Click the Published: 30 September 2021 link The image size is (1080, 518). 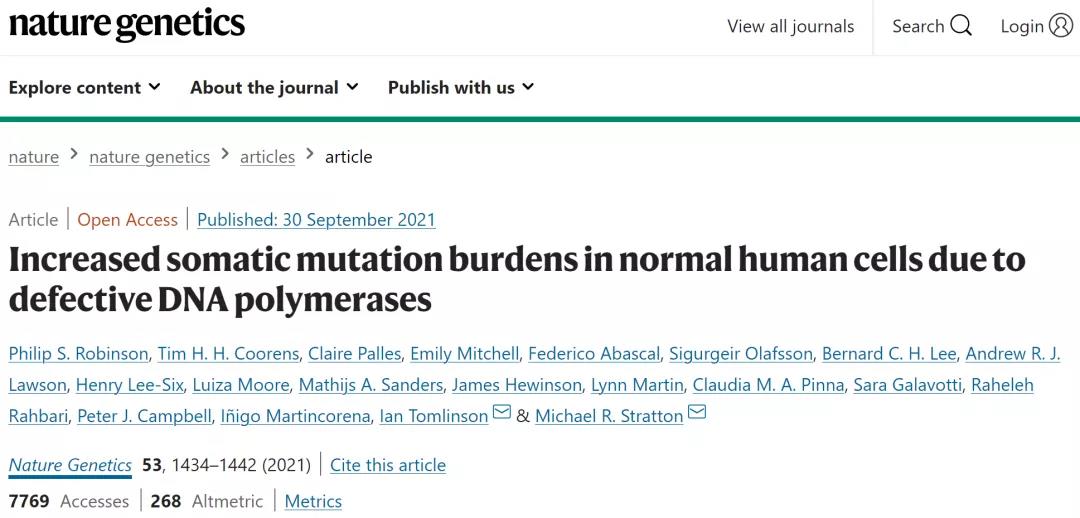point(316,220)
